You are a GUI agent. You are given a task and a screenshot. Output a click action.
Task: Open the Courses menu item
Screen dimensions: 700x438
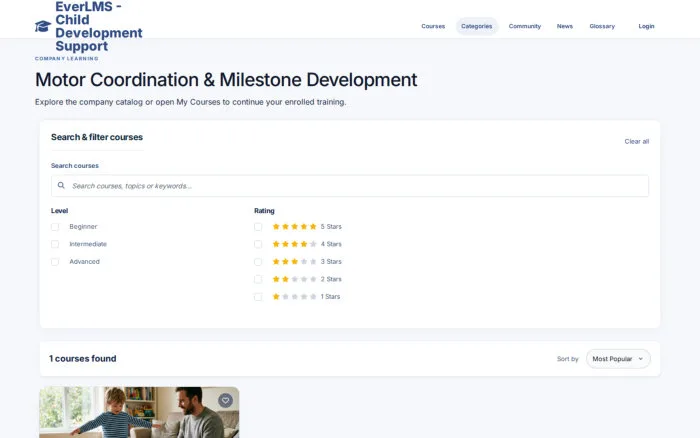433,26
